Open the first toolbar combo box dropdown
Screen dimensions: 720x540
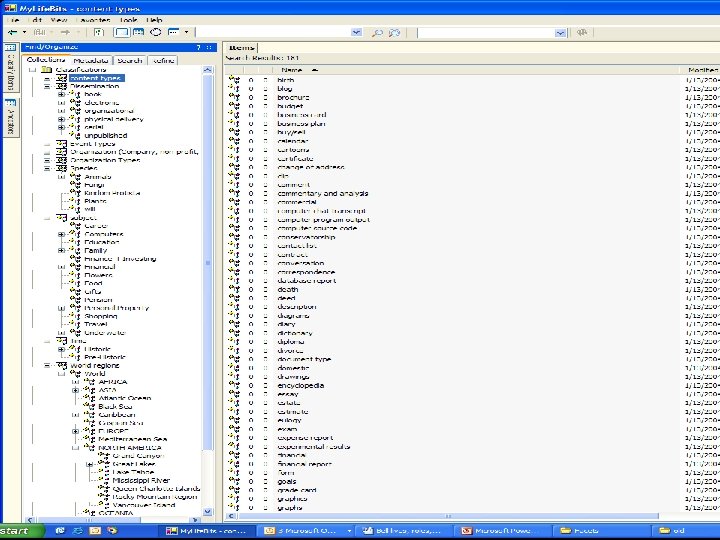click(x=356, y=33)
